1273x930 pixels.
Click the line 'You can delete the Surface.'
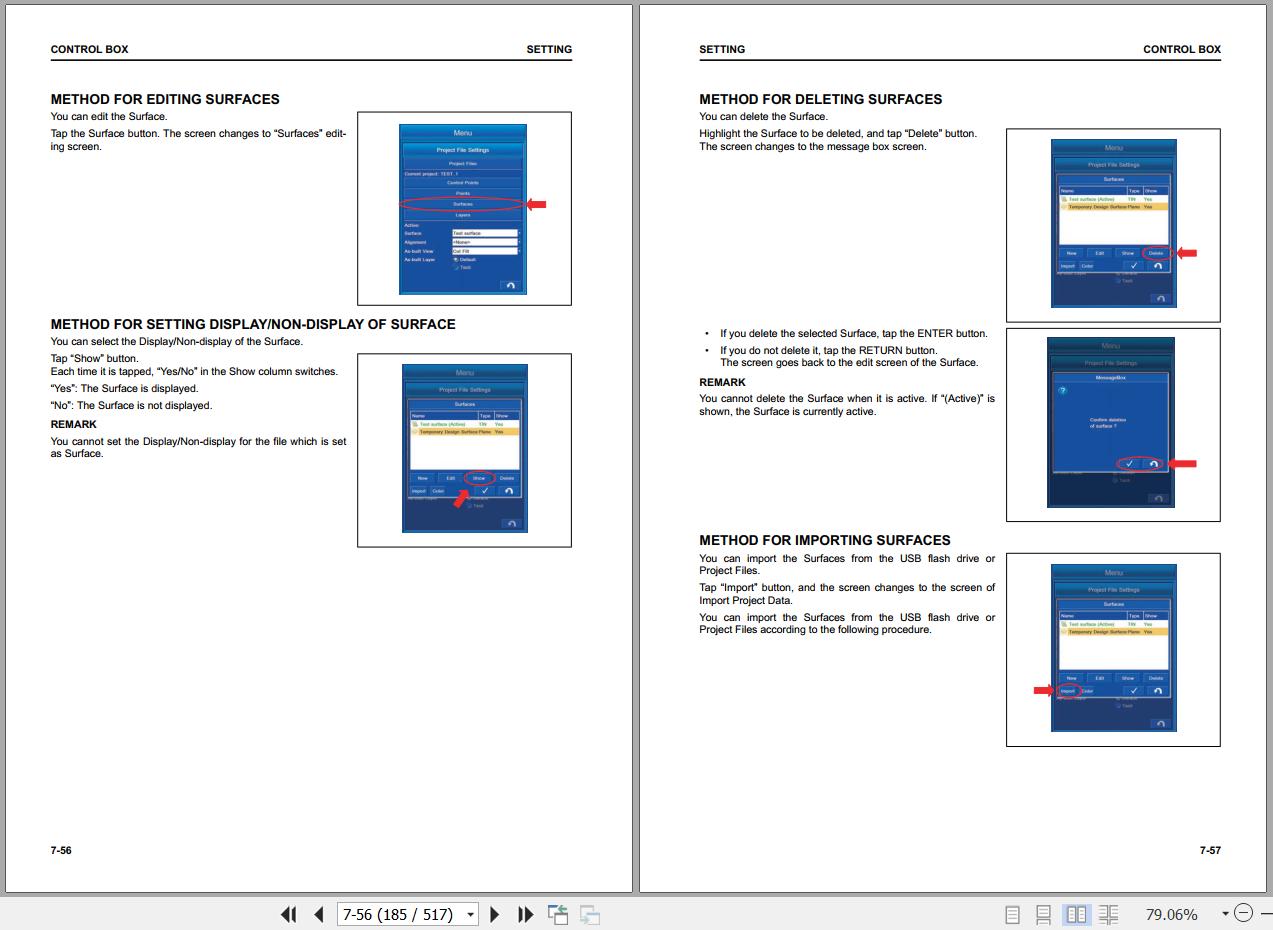pyautogui.click(x=763, y=116)
